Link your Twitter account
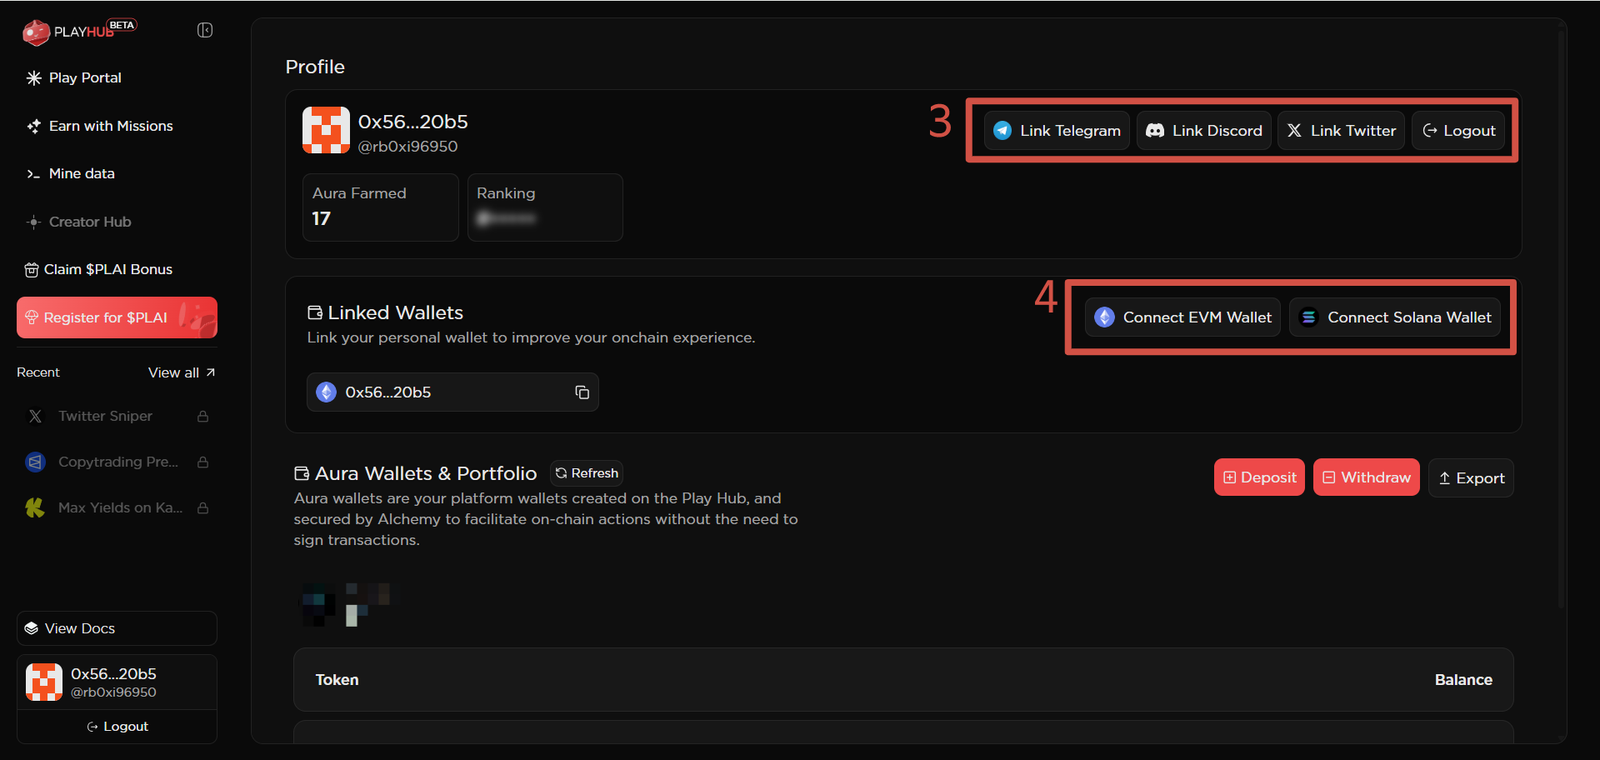 click(x=1341, y=131)
